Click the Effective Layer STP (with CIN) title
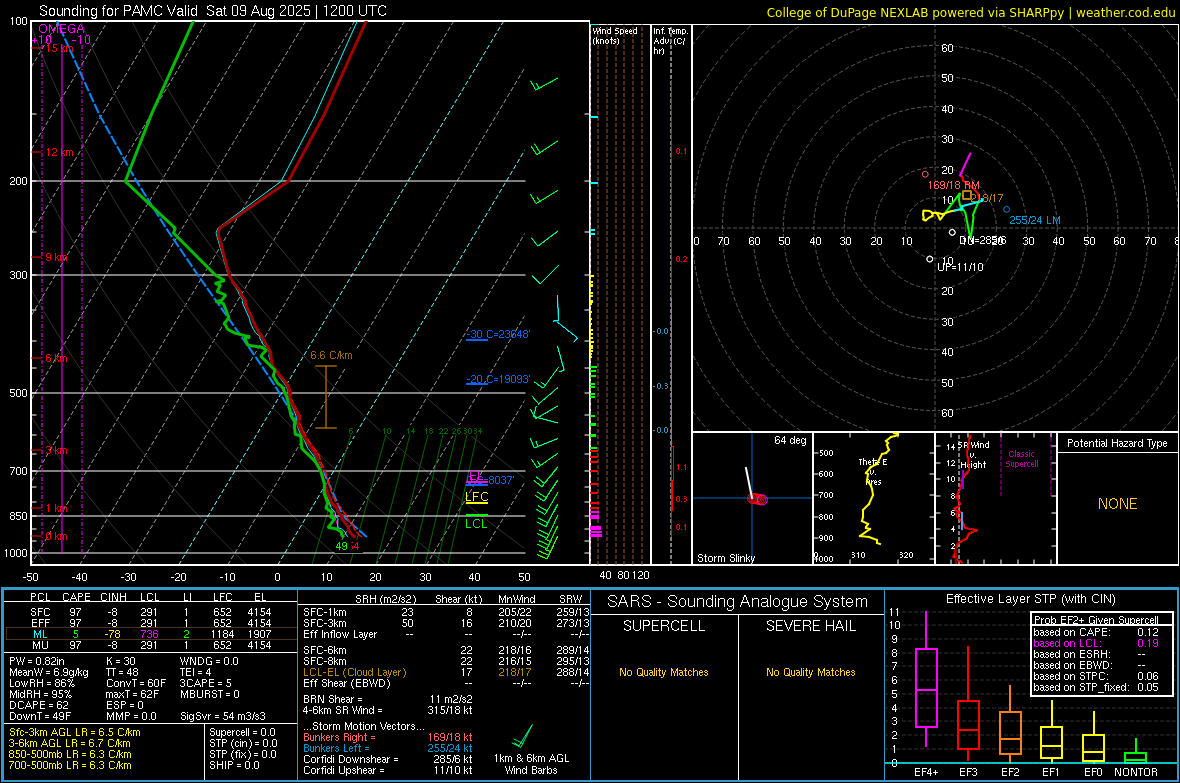Image resolution: width=1180 pixels, height=783 pixels. pyautogui.click(x=1030, y=599)
